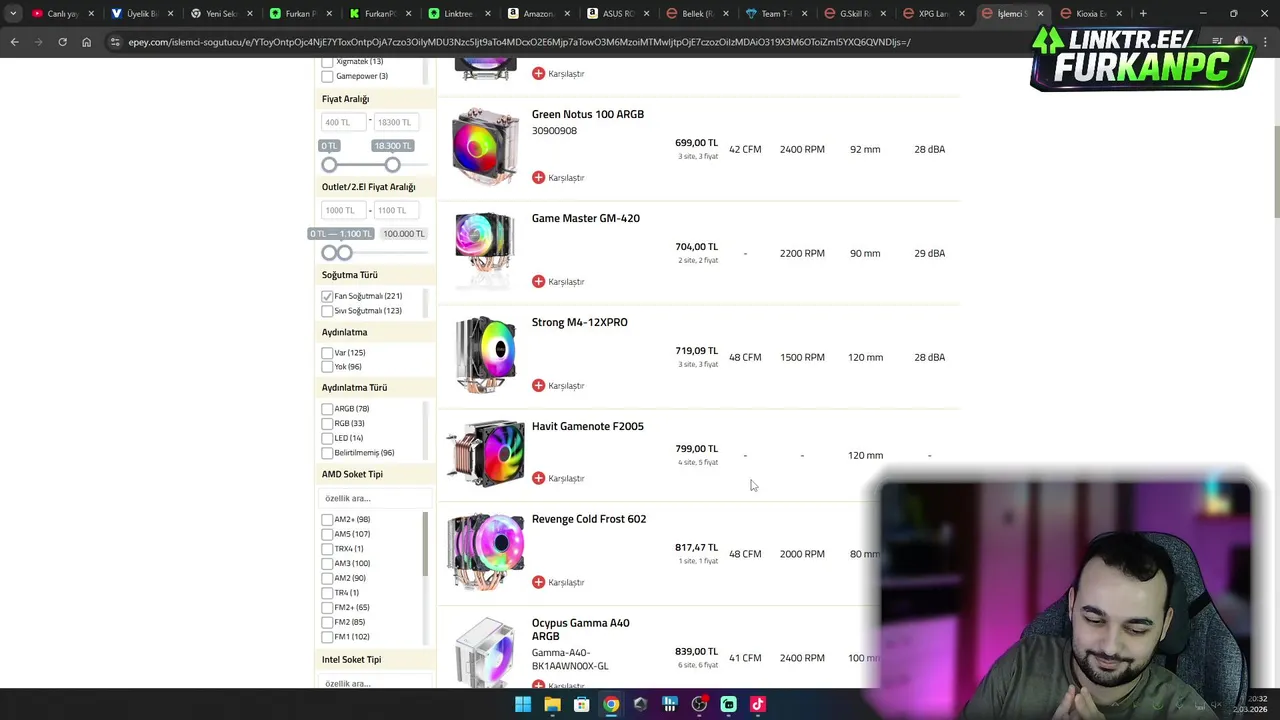The image size is (1280, 720).
Task: Switch to Üyelik Bilgileri tab
Action: tap(141, 13)
